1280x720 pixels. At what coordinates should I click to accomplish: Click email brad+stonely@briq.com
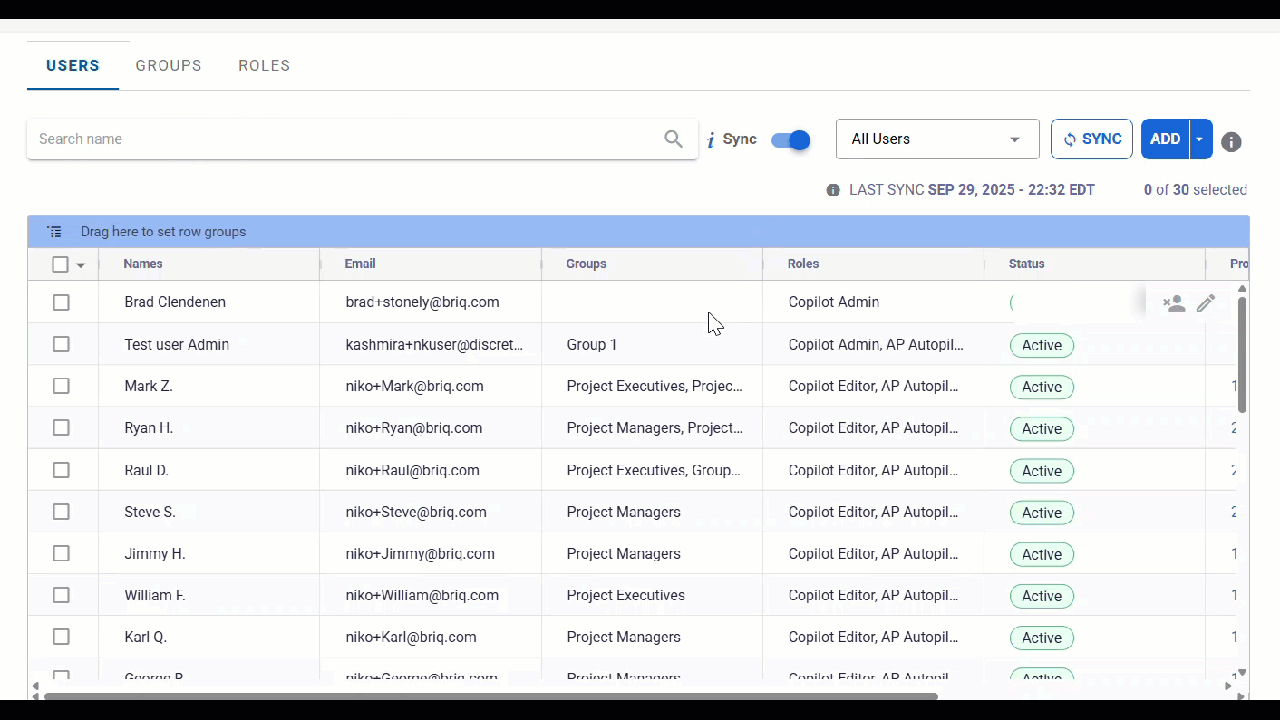coord(422,302)
